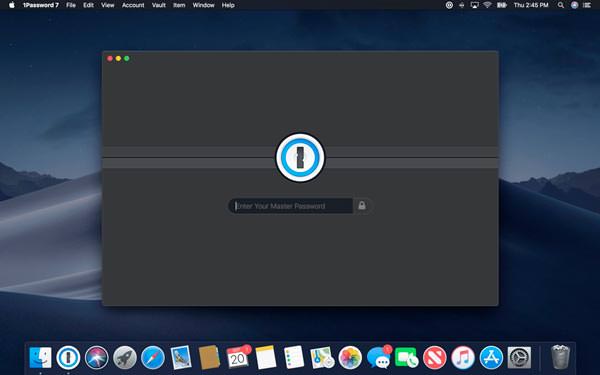600x375 pixels.
Task: Open the Item menu
Action: 179,5
